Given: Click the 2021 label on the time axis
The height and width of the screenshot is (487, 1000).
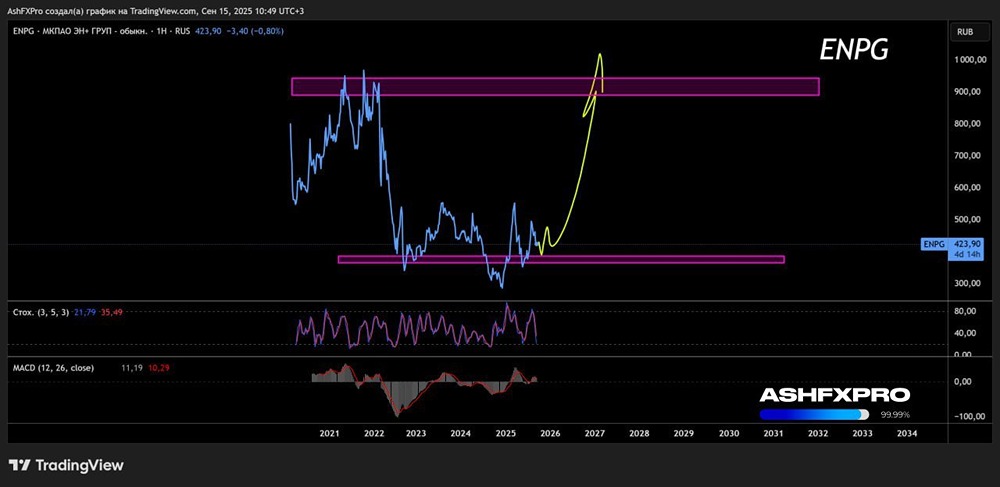Looking at the screenshot, I should (328, 433).
